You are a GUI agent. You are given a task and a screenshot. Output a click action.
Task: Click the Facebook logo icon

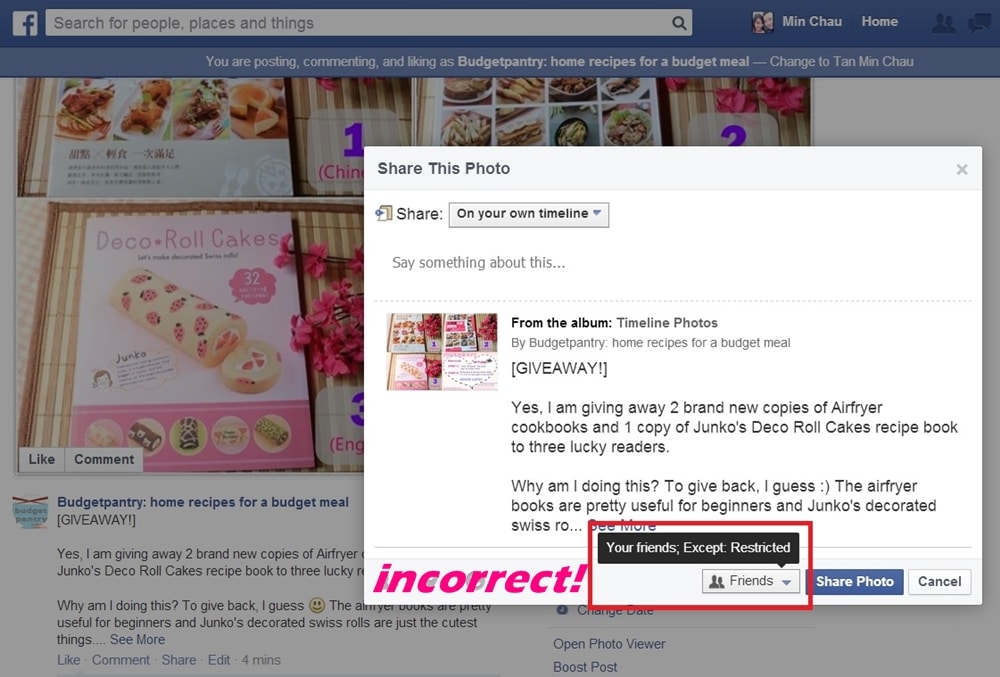(25, 24)
